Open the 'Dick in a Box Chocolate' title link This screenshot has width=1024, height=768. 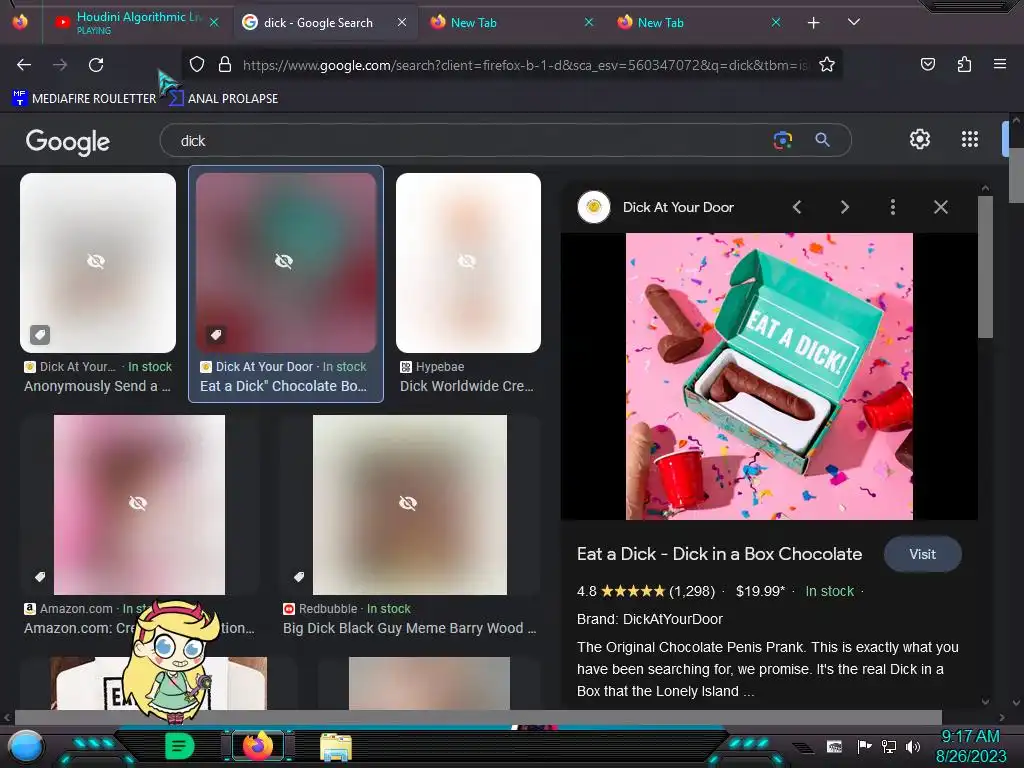(x=719, y=554)
